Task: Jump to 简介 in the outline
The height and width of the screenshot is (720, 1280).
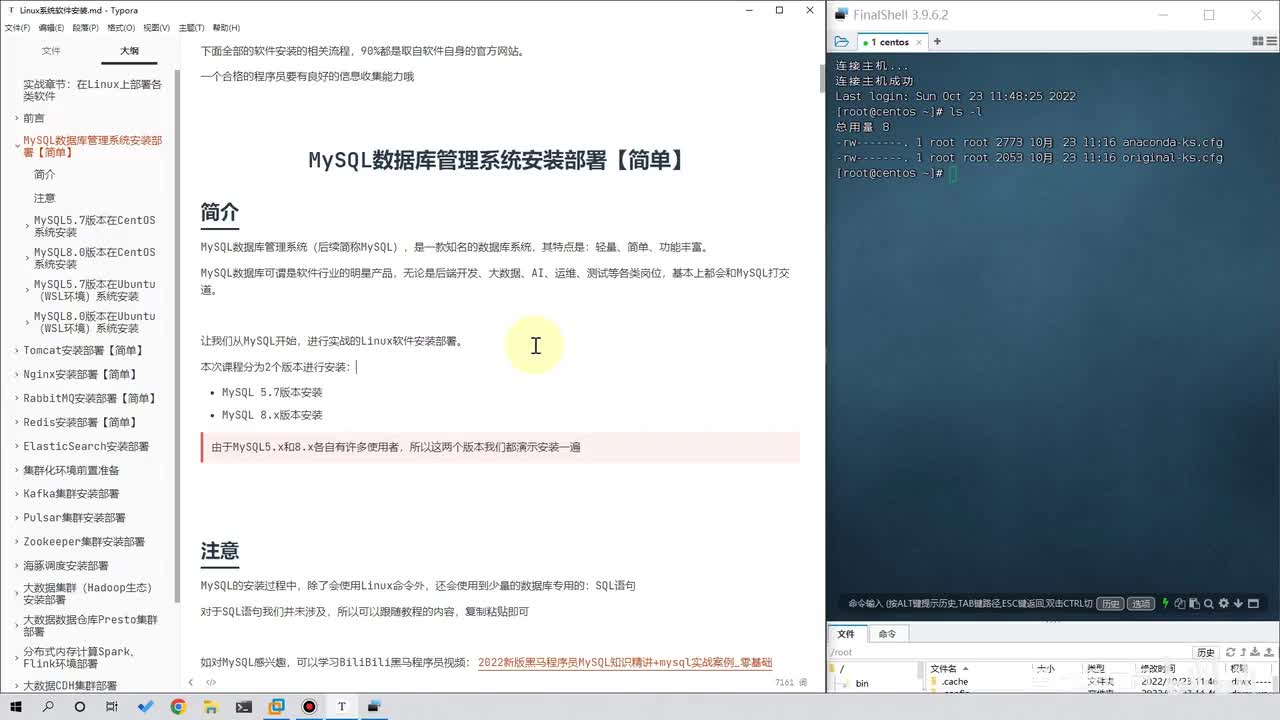Action: click(44, 174)
